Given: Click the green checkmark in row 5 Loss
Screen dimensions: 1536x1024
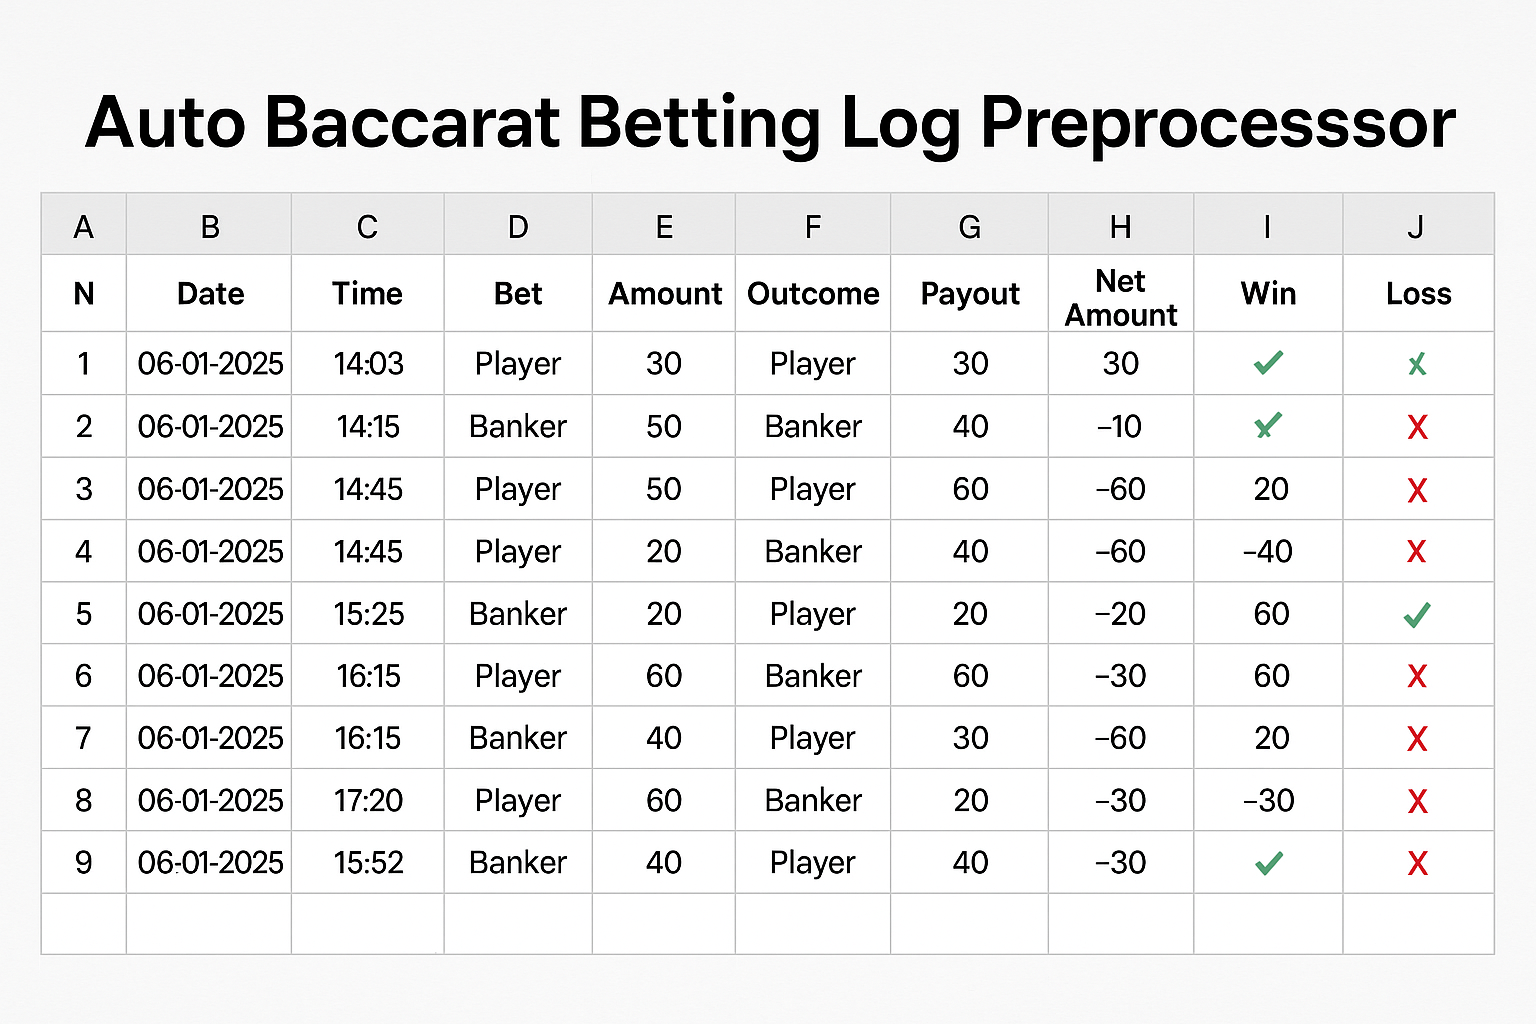Looking at the screenshot, I should point(1417,614).
